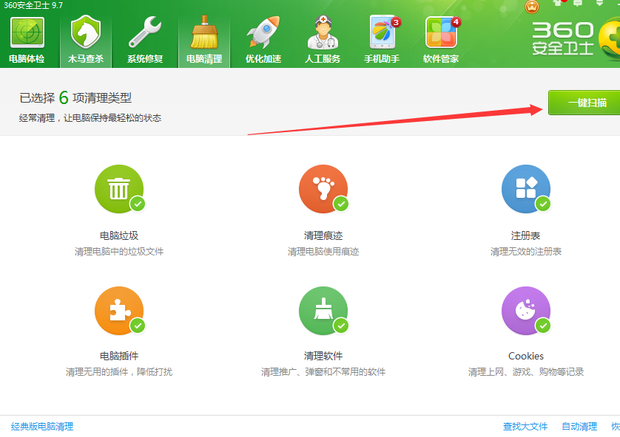This screenshot has height=437, width=620.
Task: Open the 软件管家 colorful icon
Action: point(441,32)
